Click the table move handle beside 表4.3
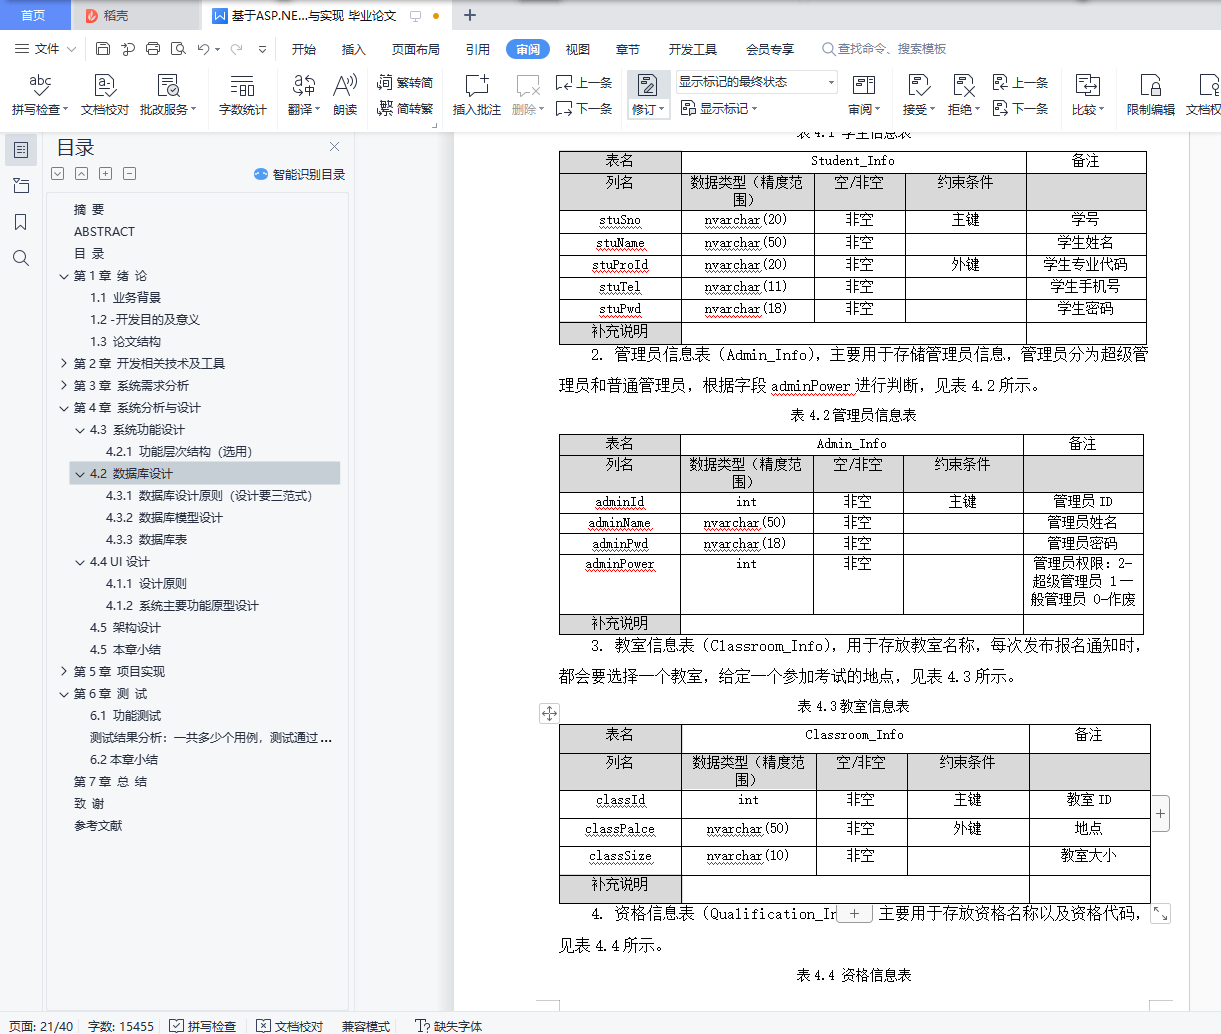 point(549,713)
